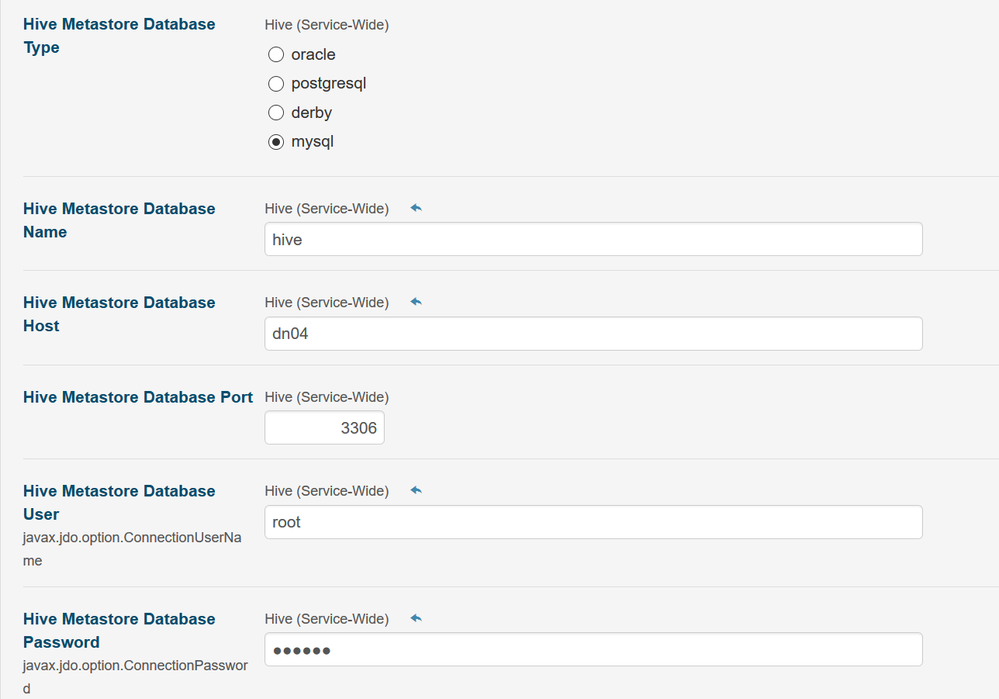Image resolution: width=999 pixels, height=699 pixels.
Task: Choose postgresql as database type
Action: coord(276,83)
